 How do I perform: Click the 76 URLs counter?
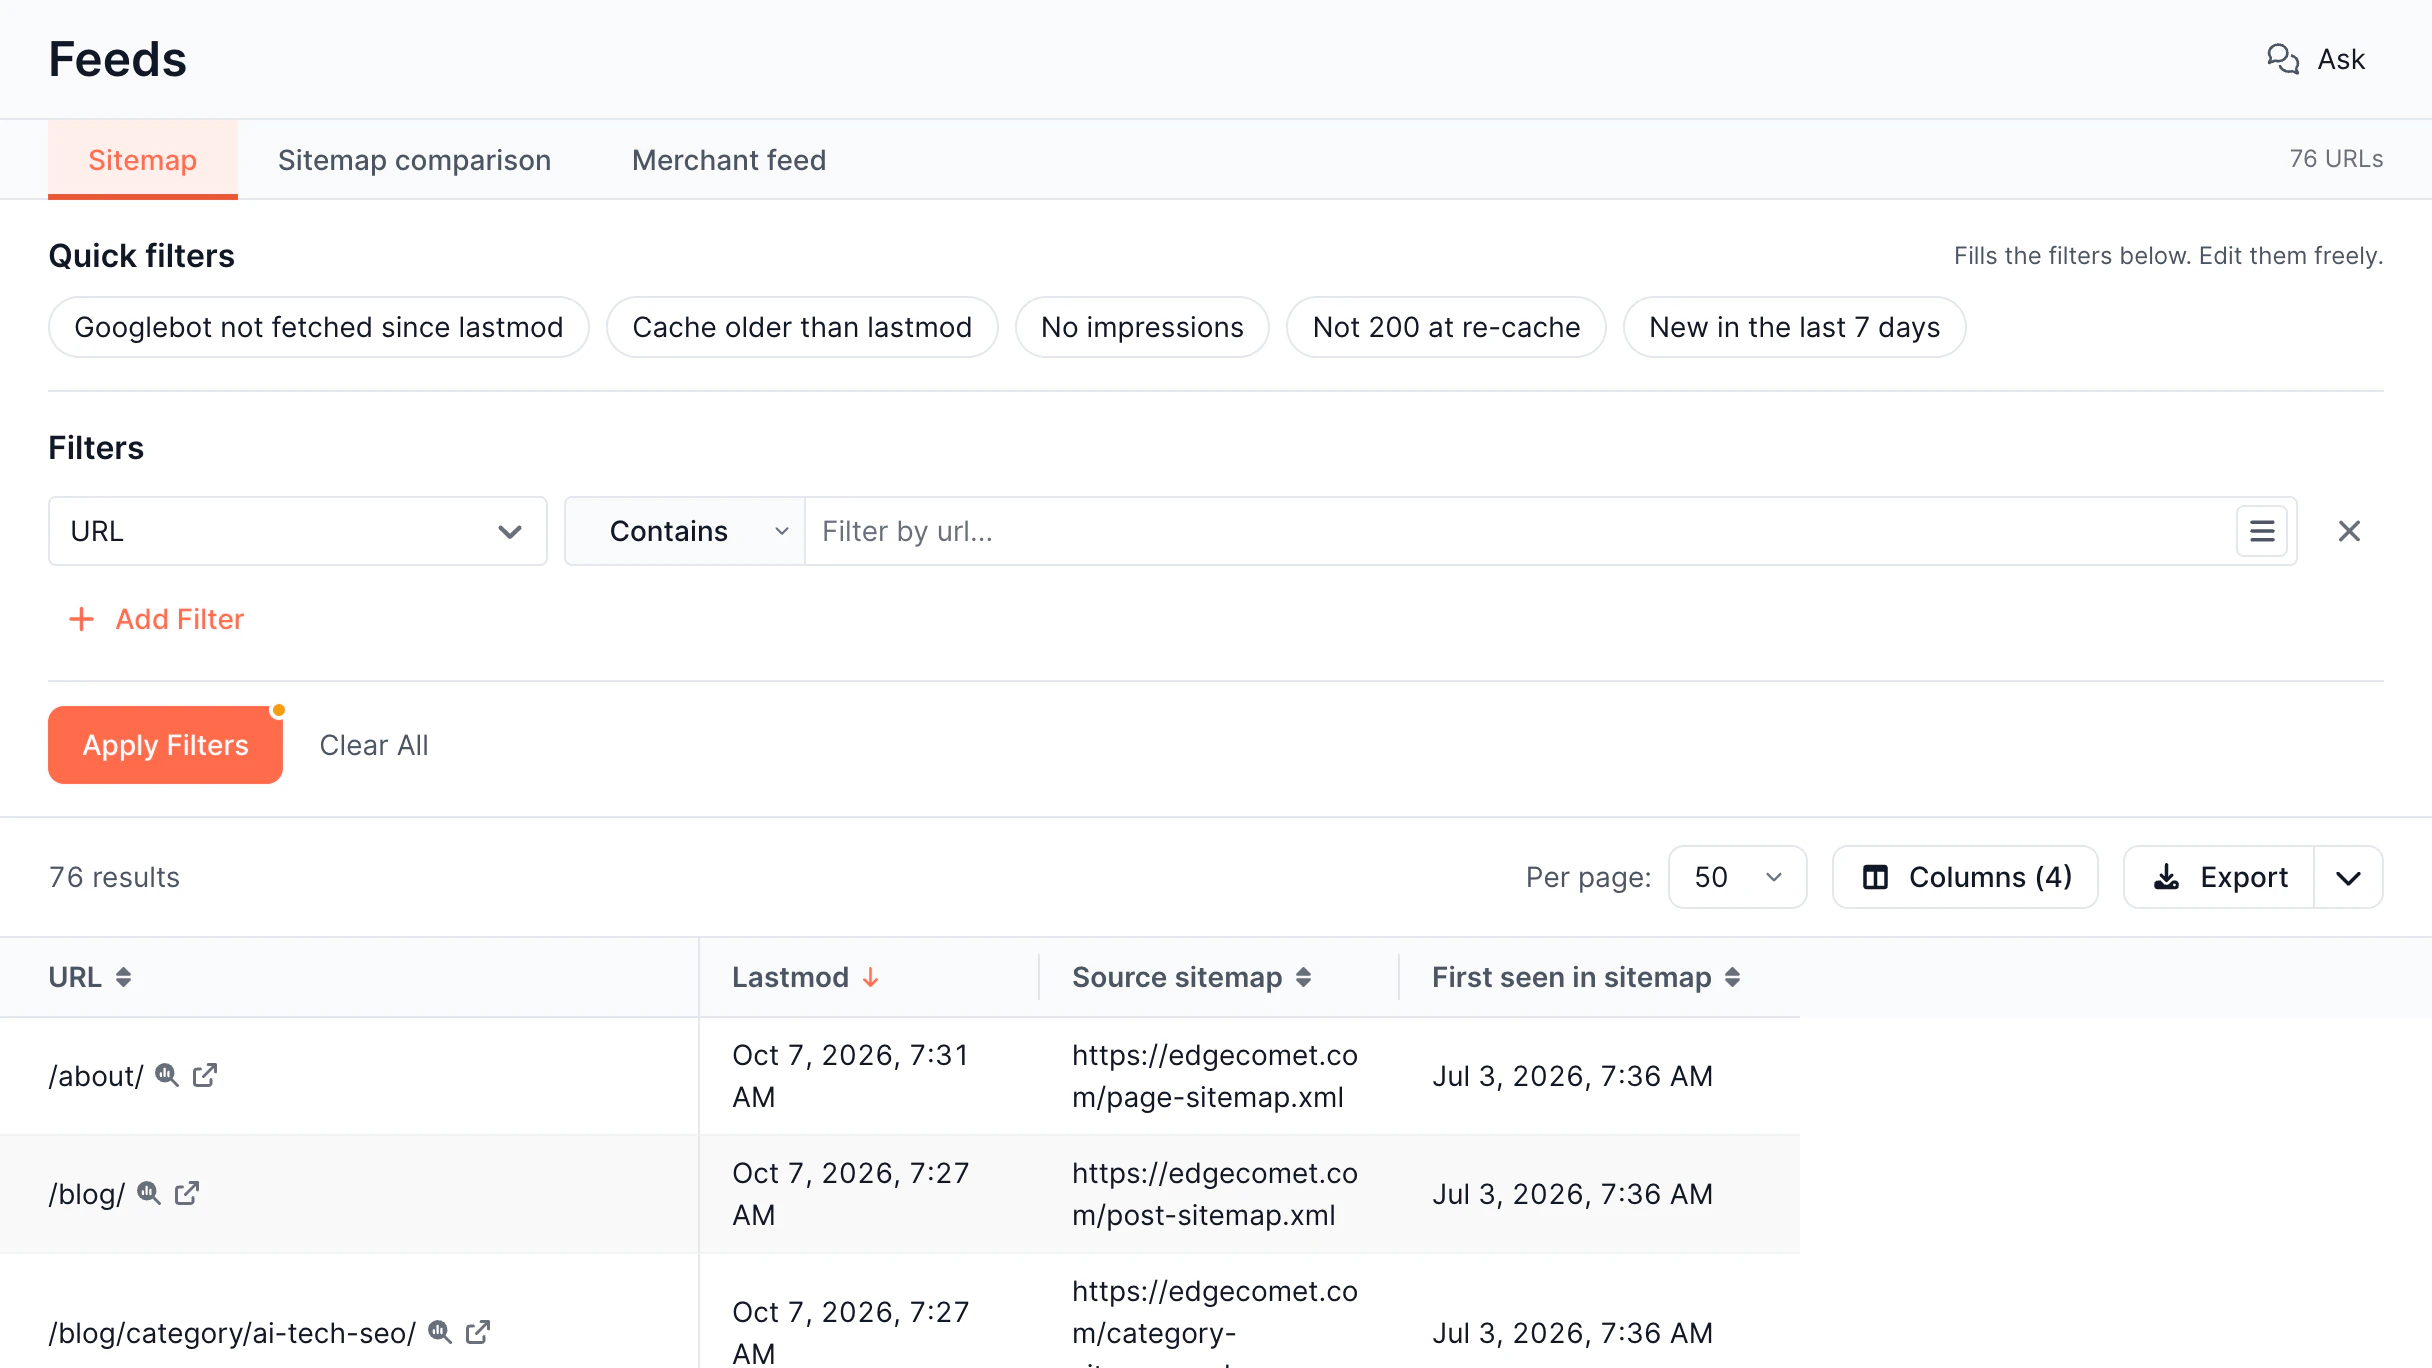[x=2336, y=159]
